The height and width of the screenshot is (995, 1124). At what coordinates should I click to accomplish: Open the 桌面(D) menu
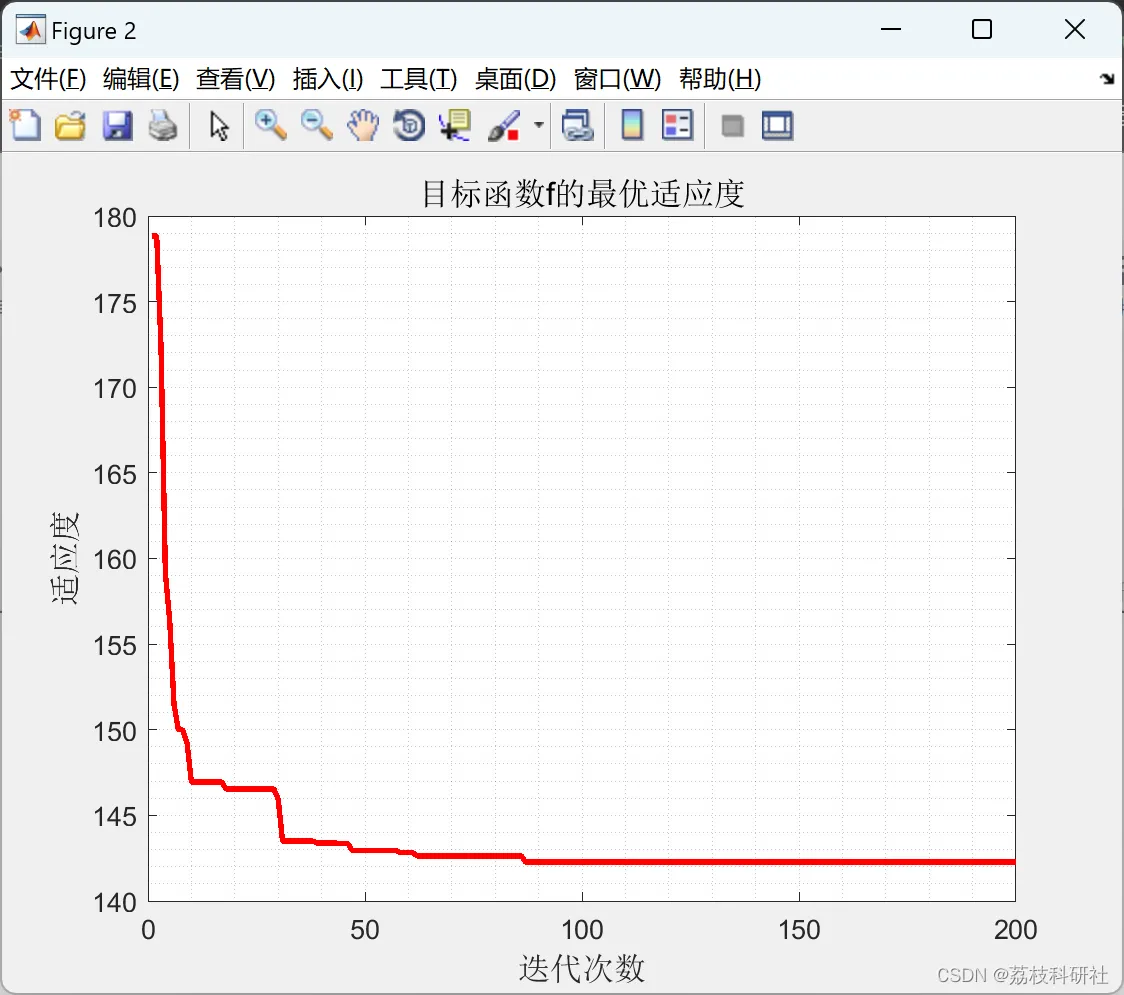tap(515, 79)
